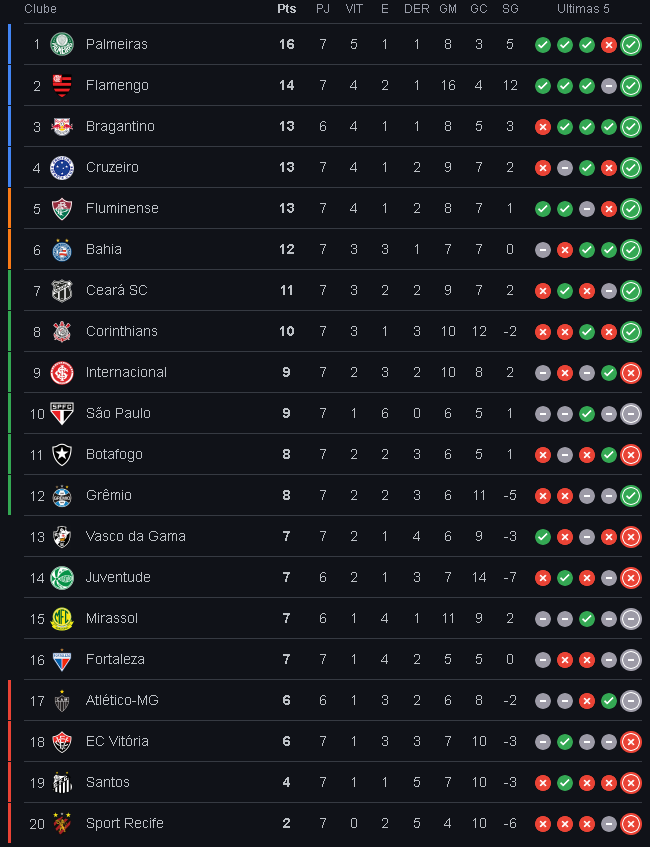Select the São Paulo SPFC crest
This screenshot has height=847, width=650.
click(62, 414)
